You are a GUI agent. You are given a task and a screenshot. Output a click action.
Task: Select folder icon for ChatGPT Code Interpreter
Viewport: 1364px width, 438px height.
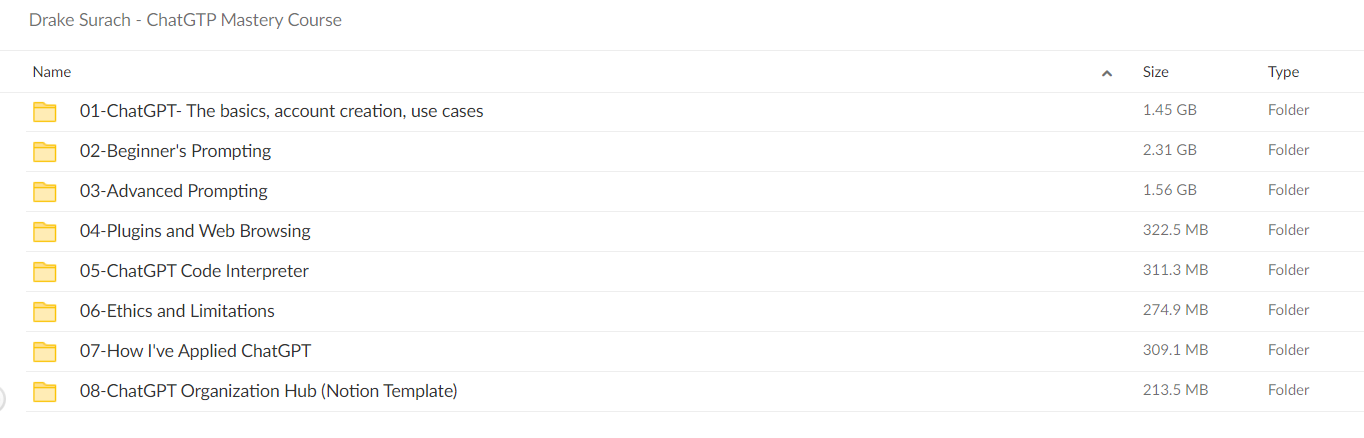(x=44, y=271)
